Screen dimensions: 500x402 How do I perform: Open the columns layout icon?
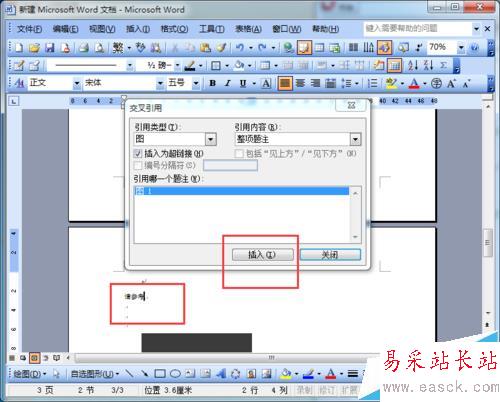click(353, 48)
